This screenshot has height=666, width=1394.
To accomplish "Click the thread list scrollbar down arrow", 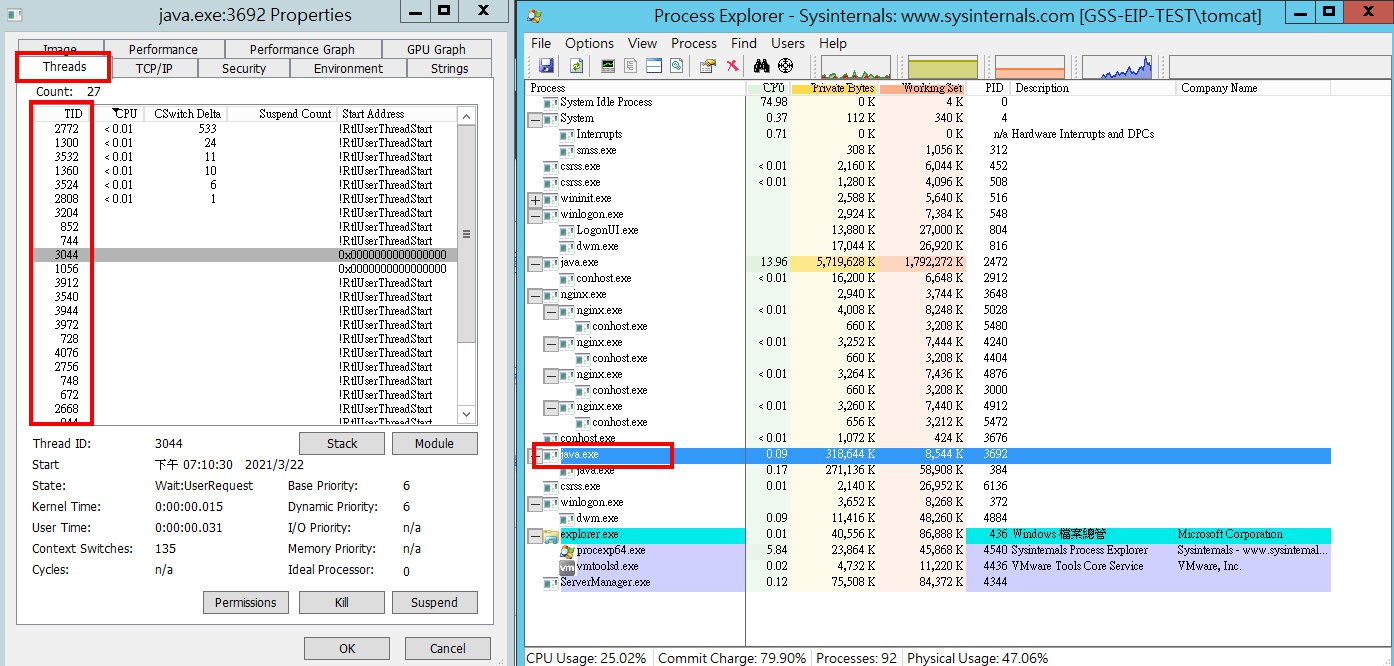I will pyautogui.click(x=466, y=414).
